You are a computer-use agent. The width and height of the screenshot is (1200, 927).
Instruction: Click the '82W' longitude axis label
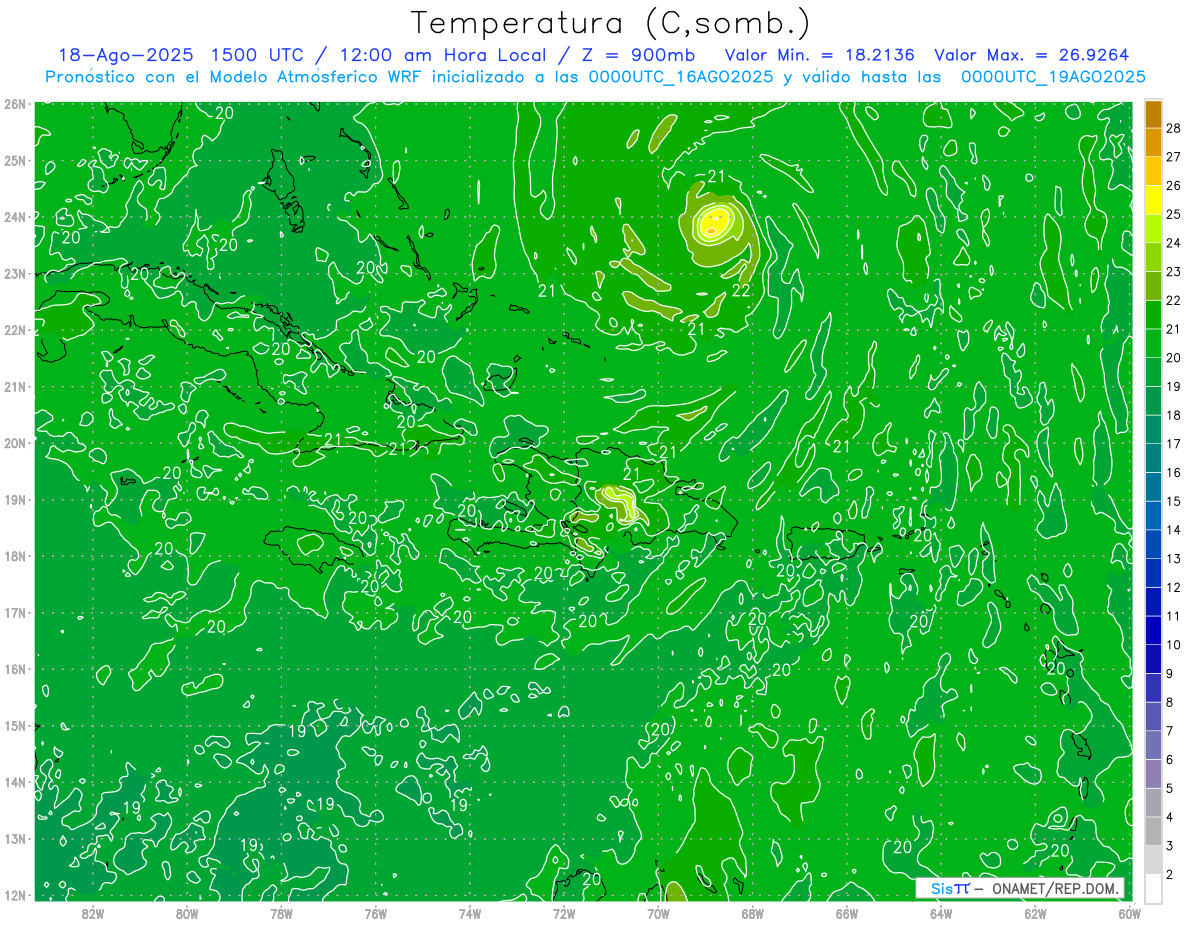[x=92, y=913]
